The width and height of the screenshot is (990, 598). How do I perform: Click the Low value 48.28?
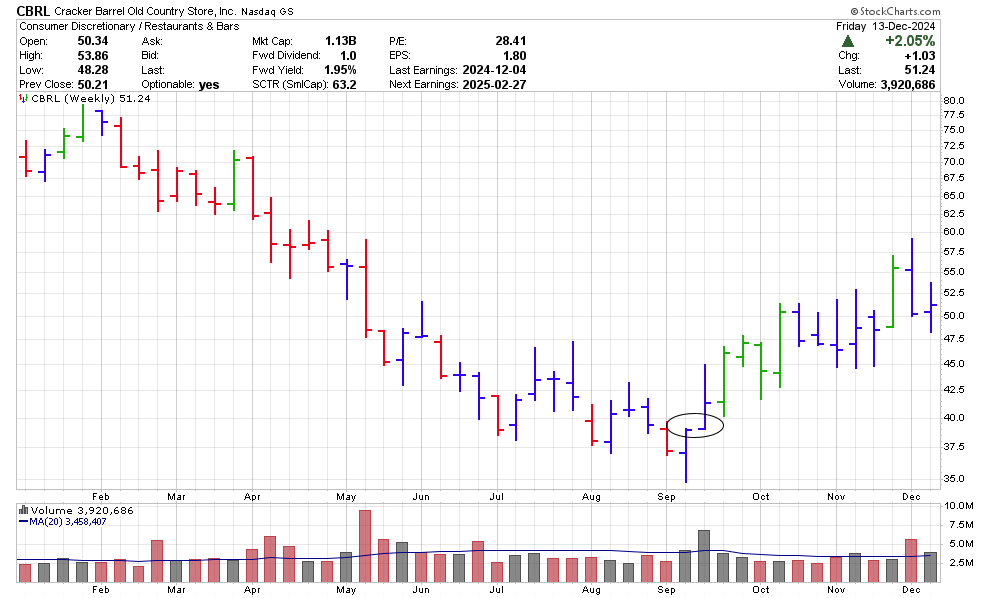(x=93, y=70)
